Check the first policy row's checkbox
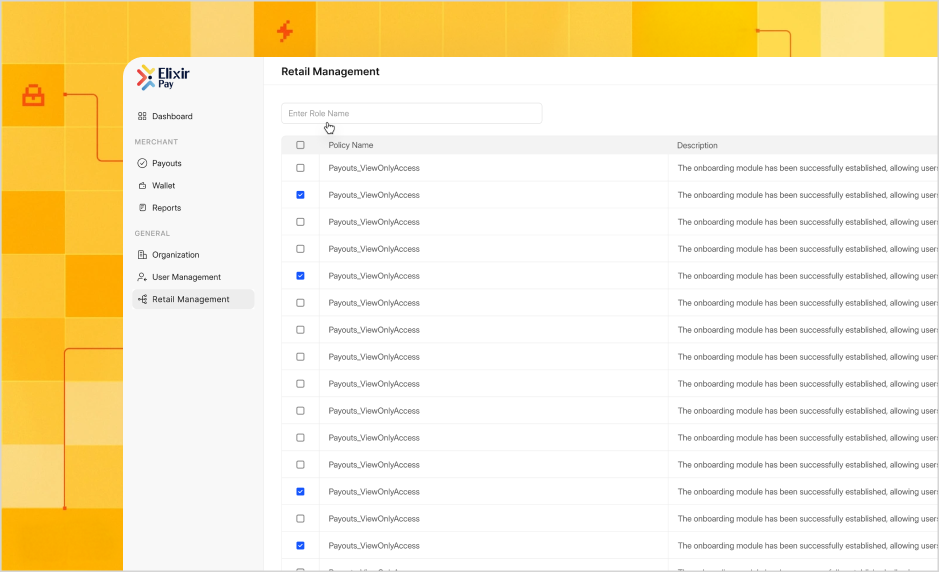The image size is (939, 572). click(x=300, y=168)
